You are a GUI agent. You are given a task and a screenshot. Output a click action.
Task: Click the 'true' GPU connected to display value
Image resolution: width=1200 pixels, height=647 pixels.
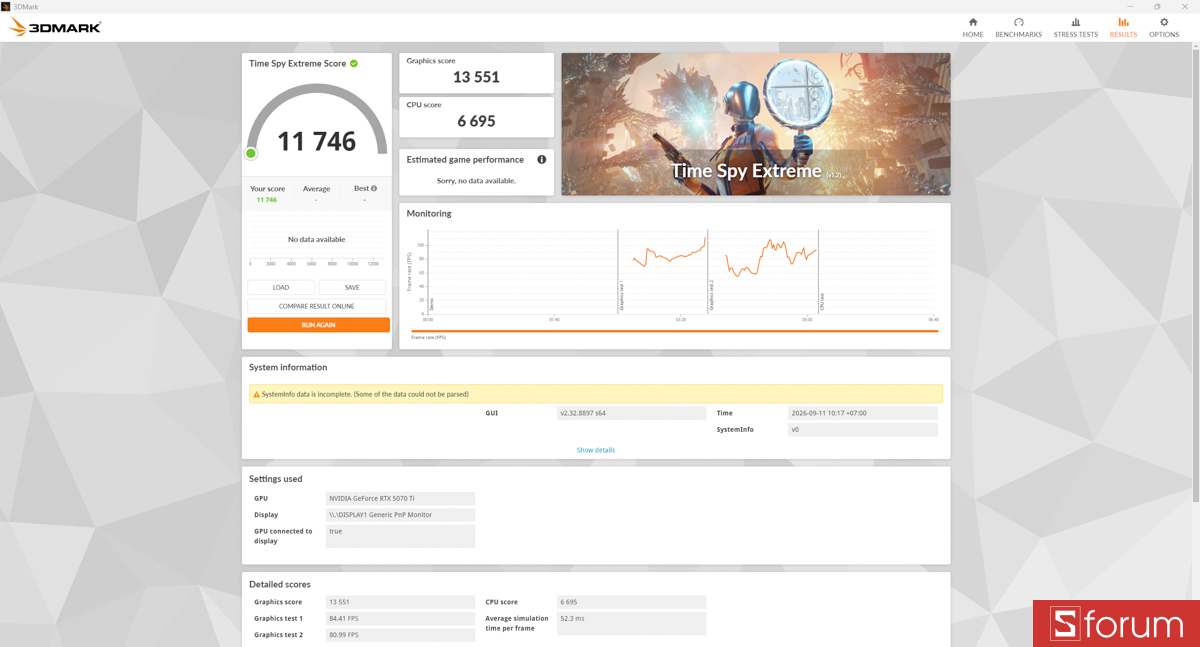(400, 536)
